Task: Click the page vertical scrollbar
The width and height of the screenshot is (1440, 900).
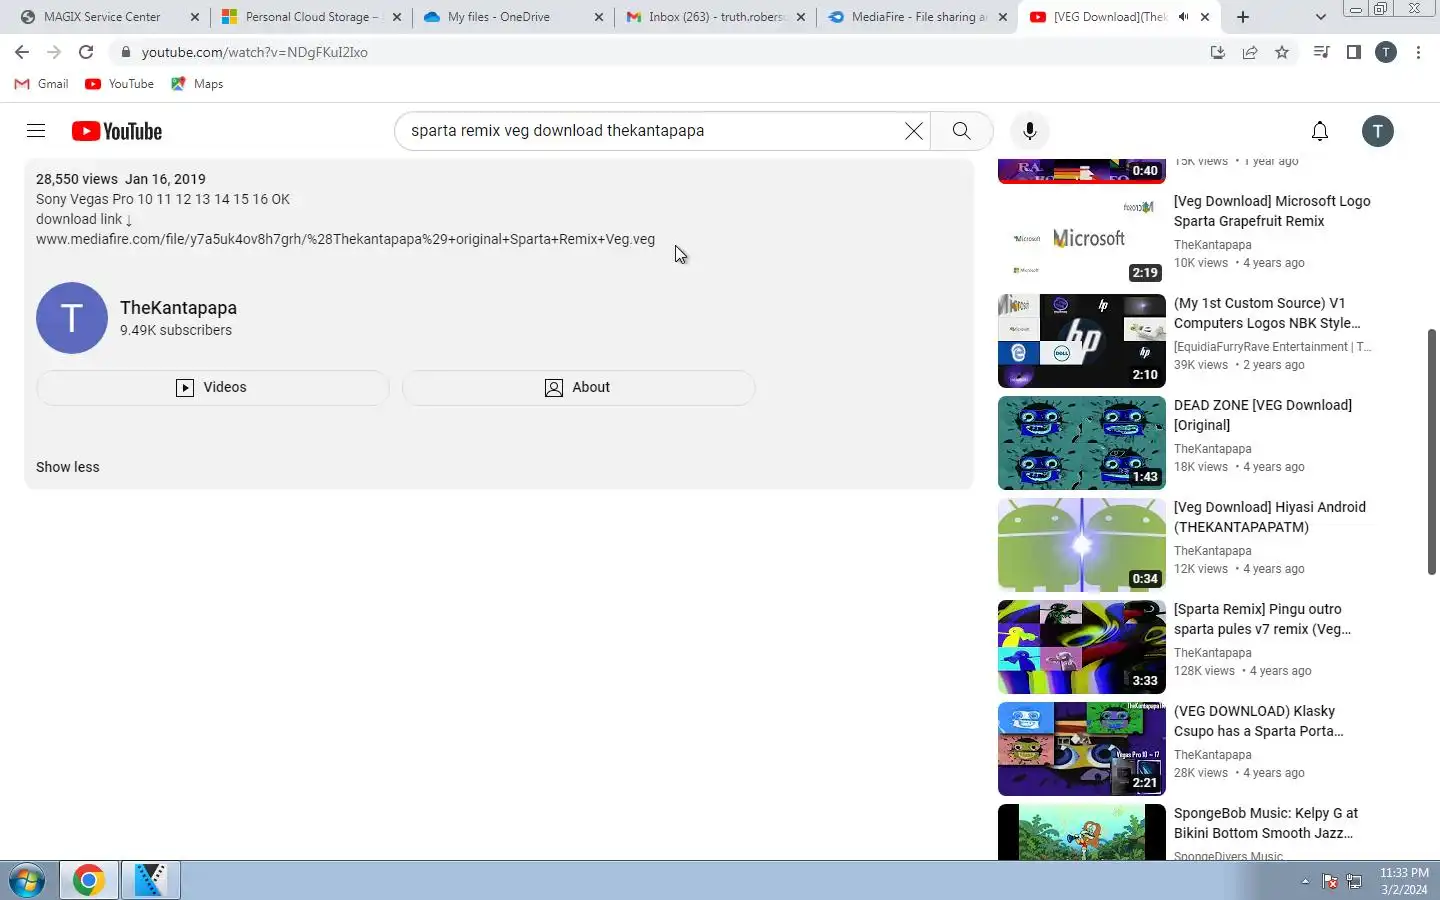Action: 1431,450
